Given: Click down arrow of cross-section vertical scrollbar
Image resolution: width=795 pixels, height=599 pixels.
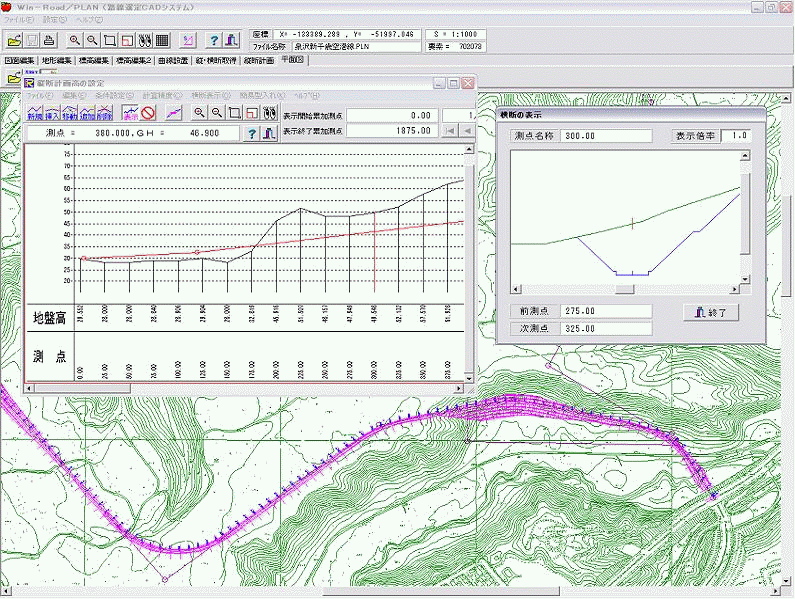Looking at the screenshot, I should [x=744, y=278].
